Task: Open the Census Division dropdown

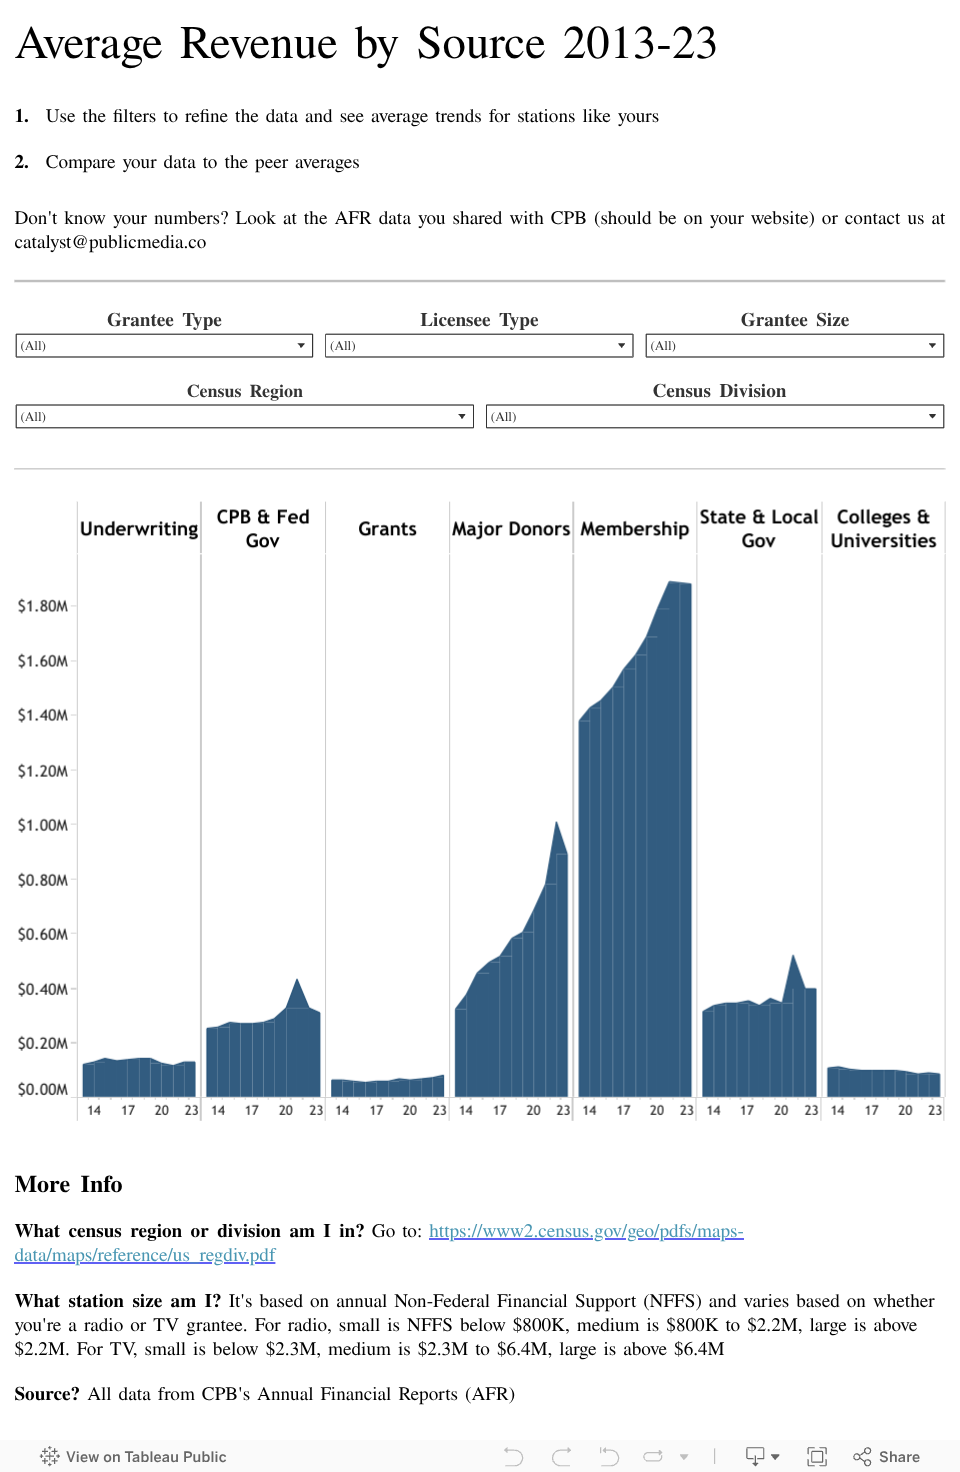Action: point(715,417)
